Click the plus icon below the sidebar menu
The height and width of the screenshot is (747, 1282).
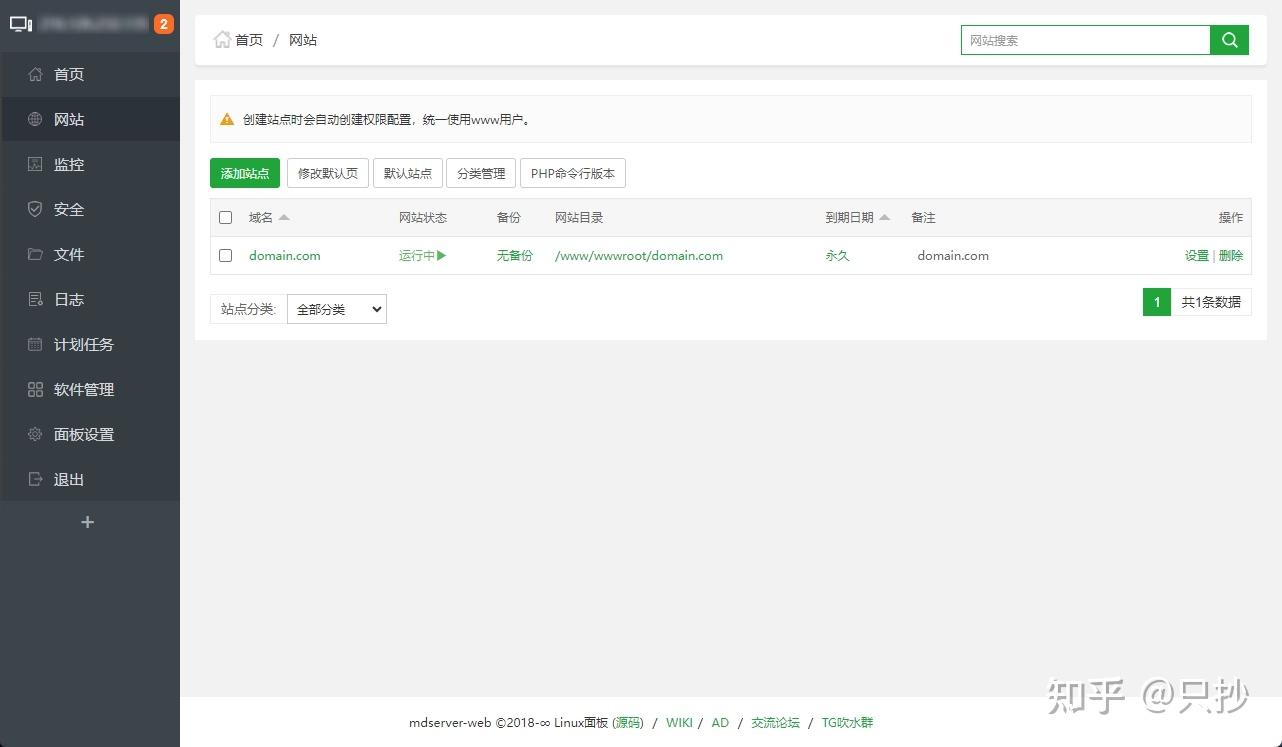click(x=87, y=521)
